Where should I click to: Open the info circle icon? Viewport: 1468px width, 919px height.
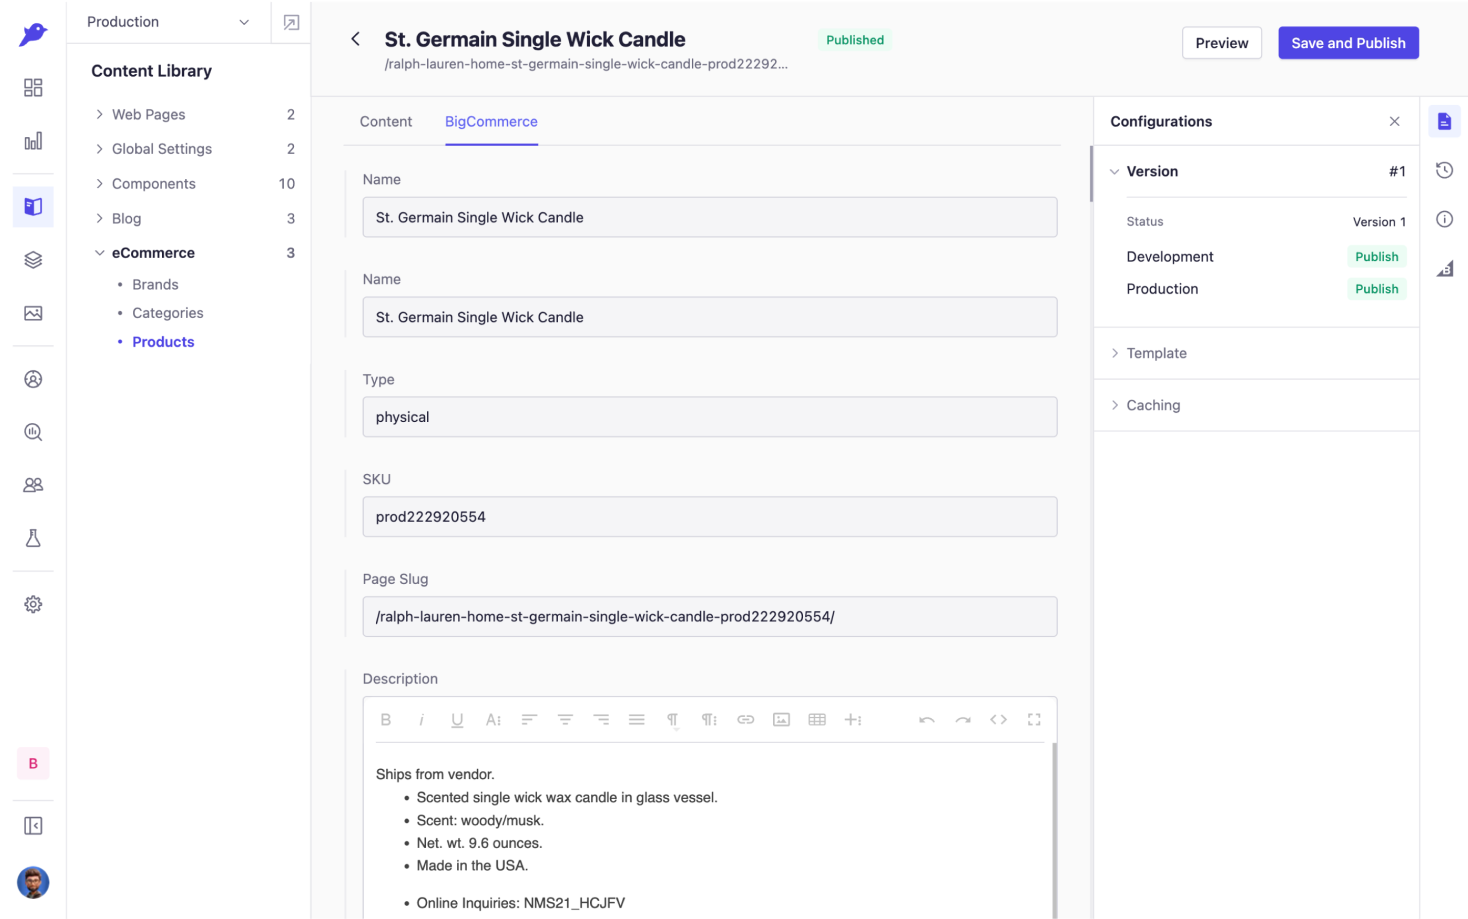tap(1444, 219)
